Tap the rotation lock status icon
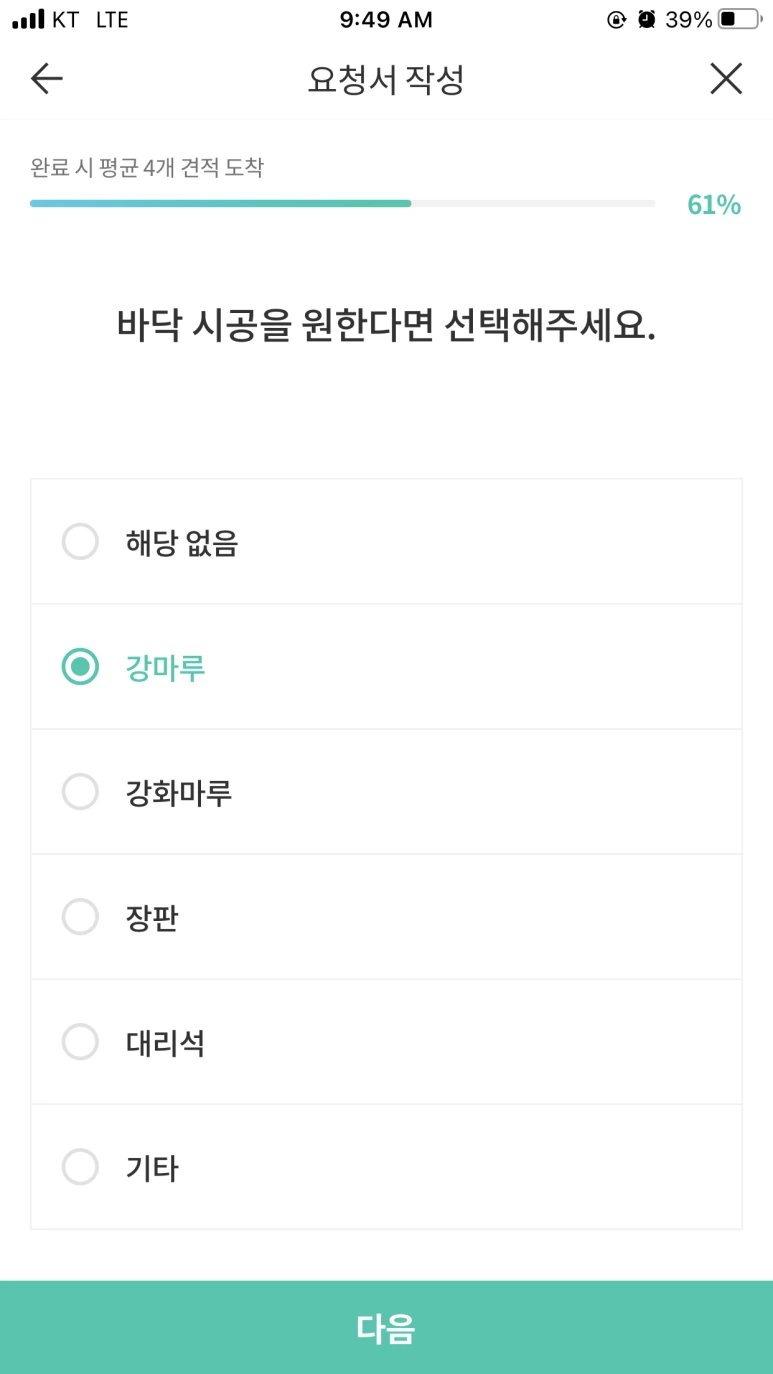Screen dimensions: 773x1374 coord(617,19)
